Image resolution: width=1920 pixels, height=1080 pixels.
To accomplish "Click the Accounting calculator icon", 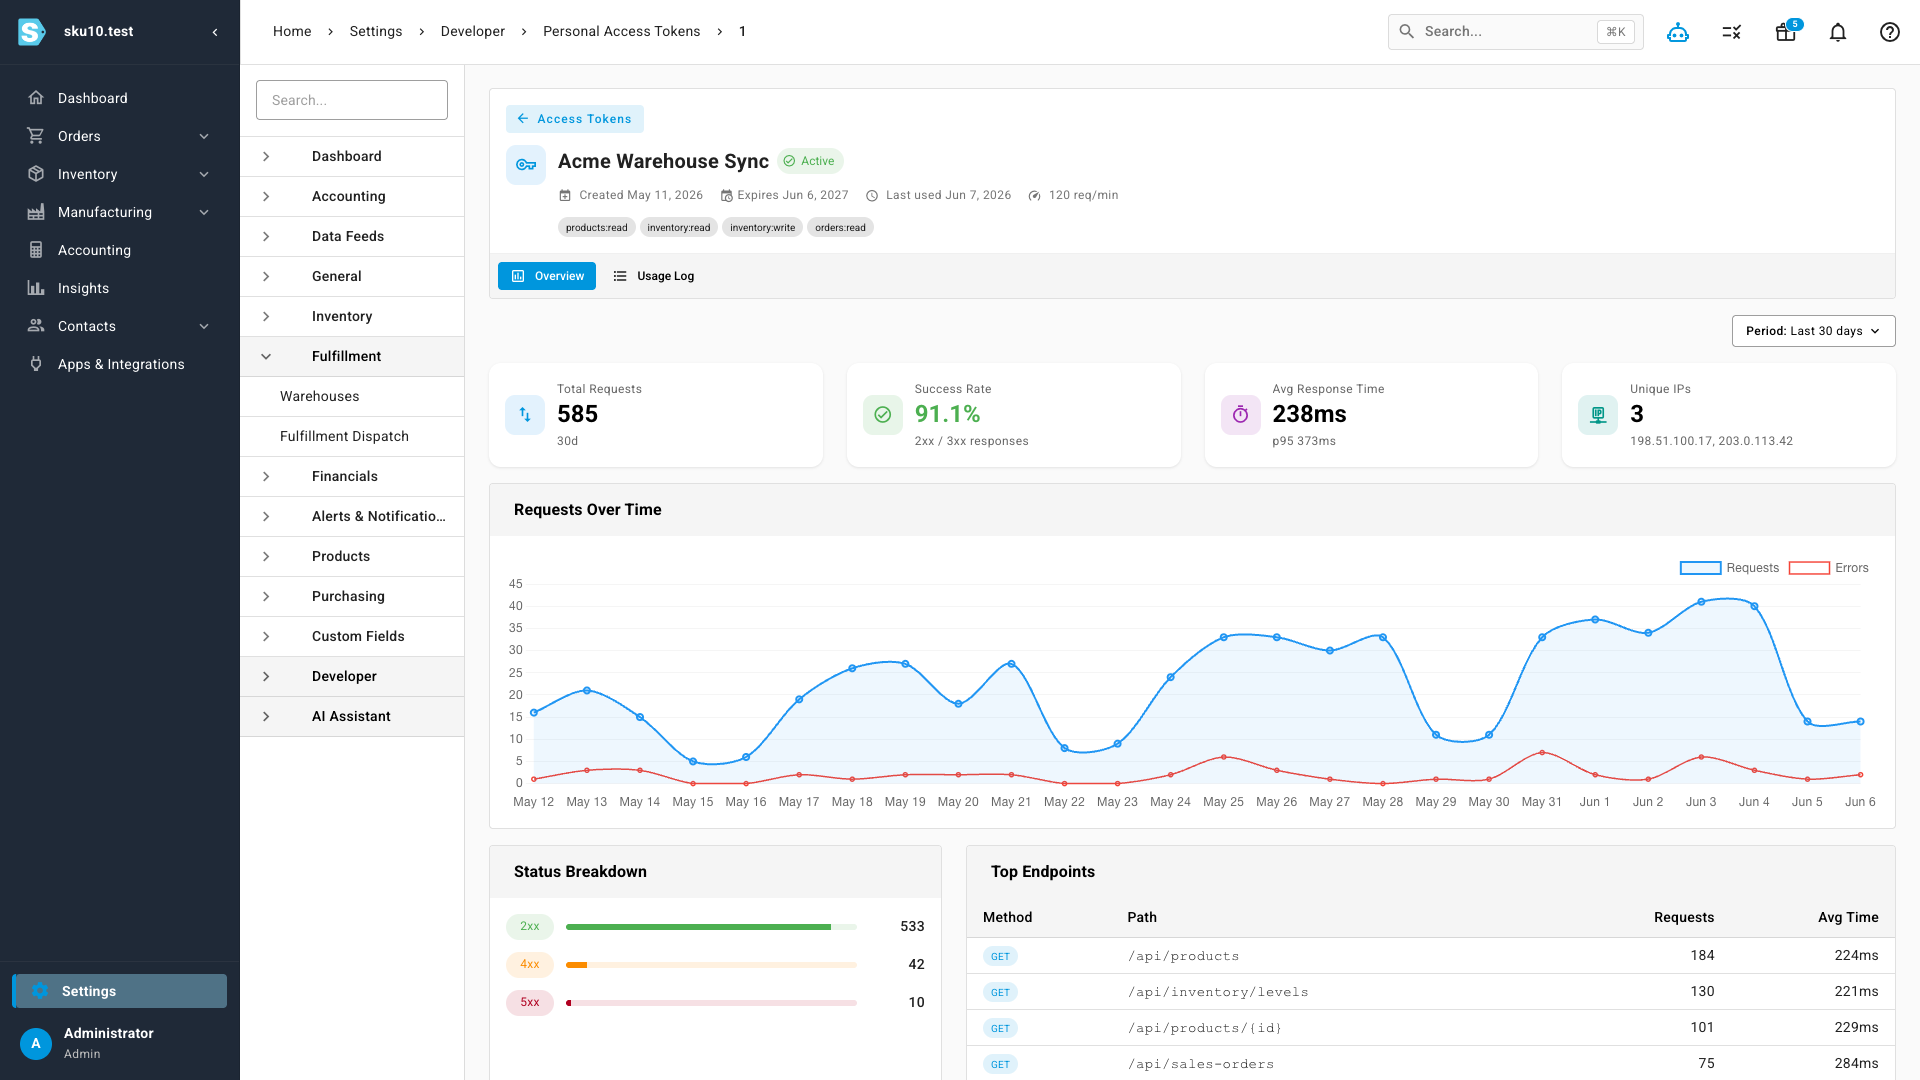I will tap(36, 250).
